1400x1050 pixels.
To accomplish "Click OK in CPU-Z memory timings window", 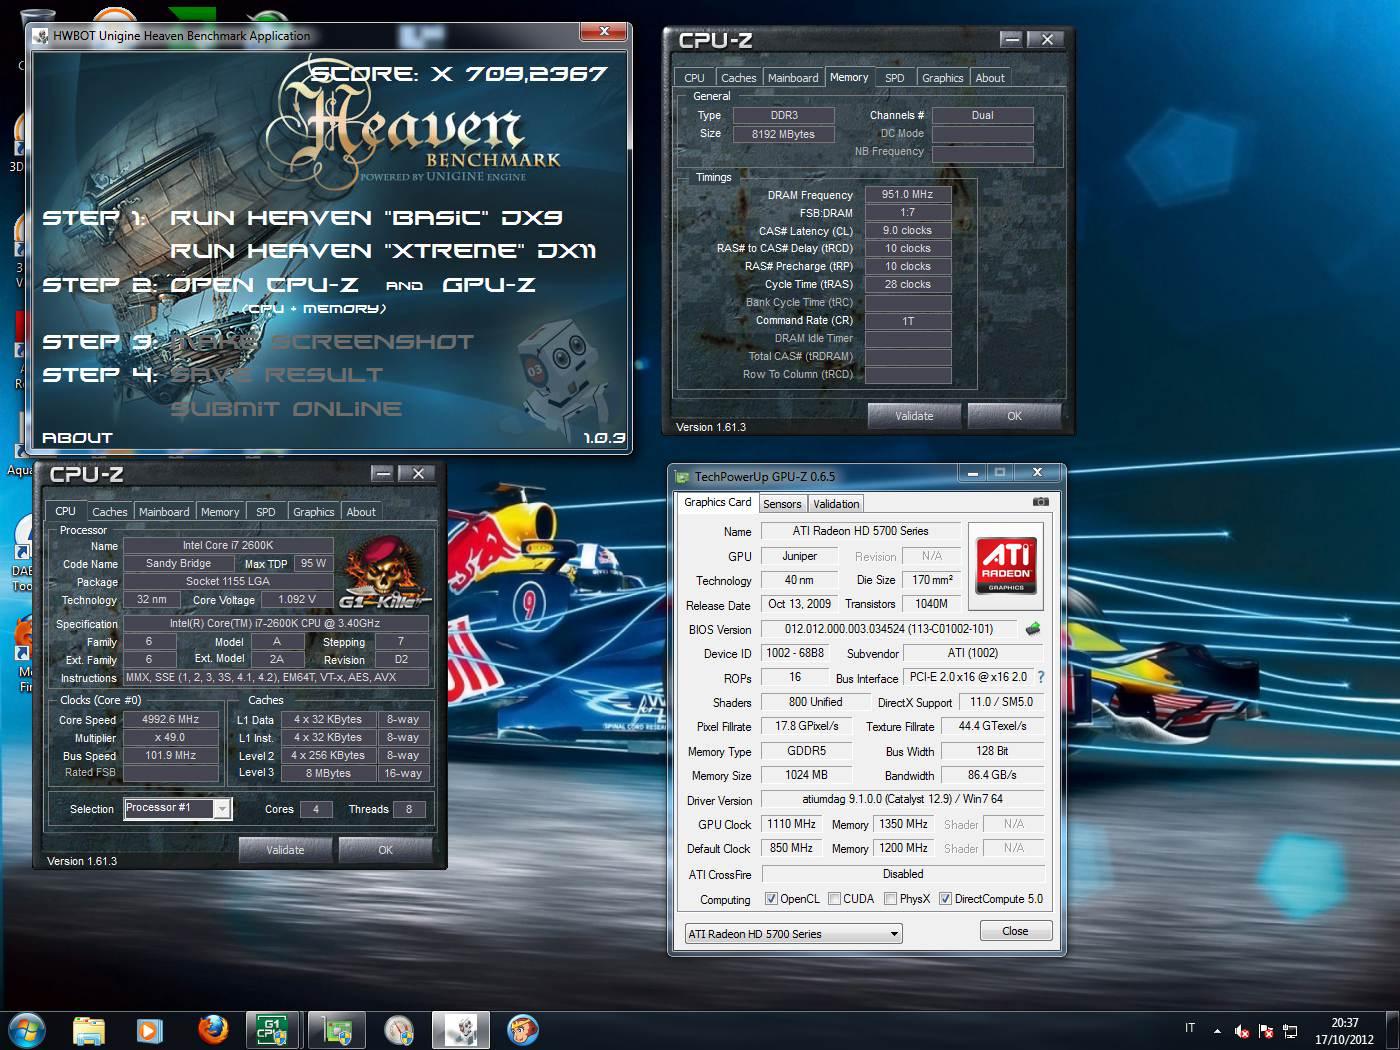I will tap(1014, 416).
